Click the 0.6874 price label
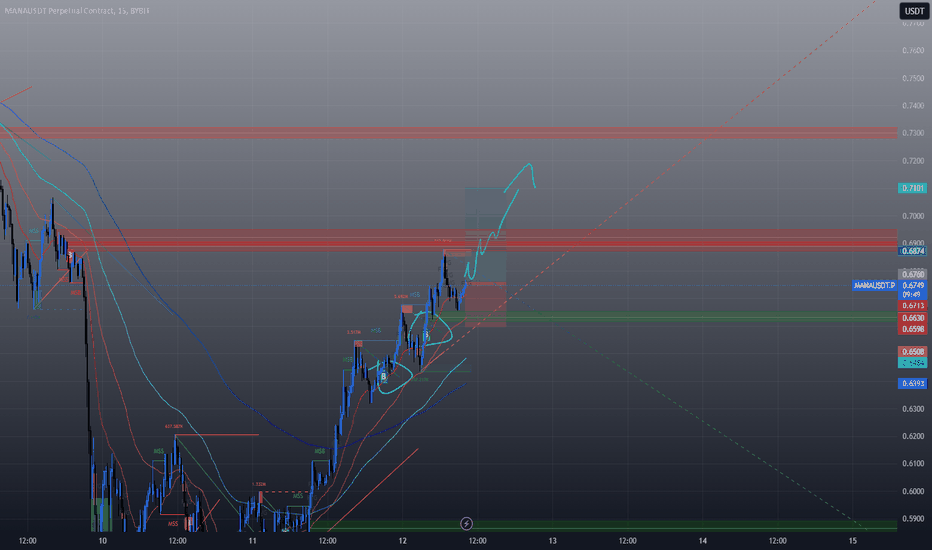This screenshot has height=550, width=932. [913, 251]
